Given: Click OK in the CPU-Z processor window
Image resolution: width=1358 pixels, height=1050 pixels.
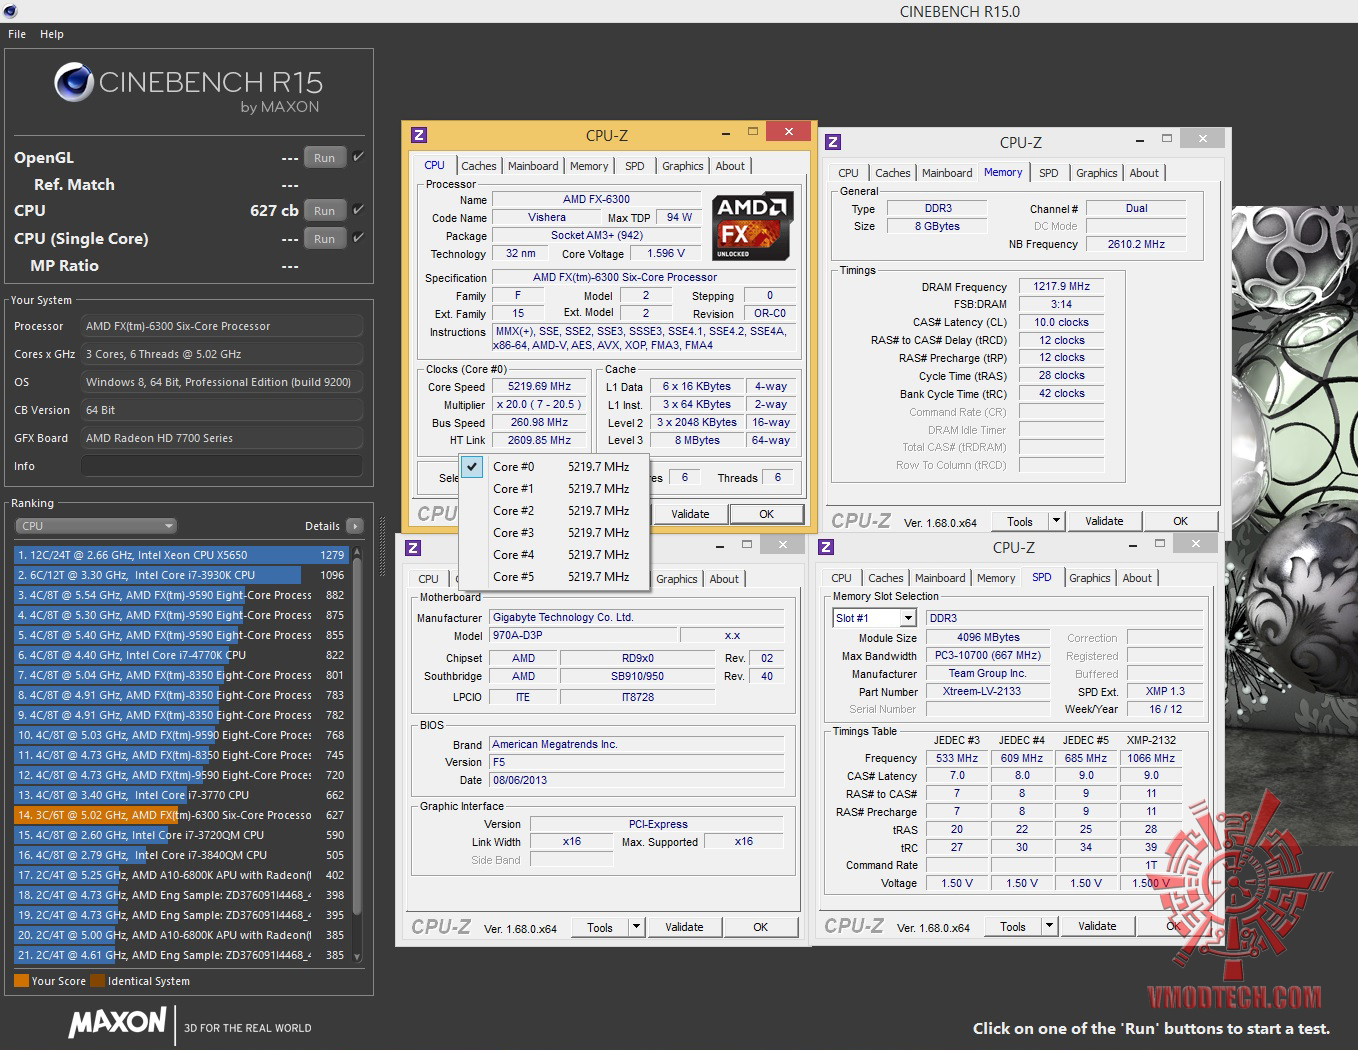Looking at the screenshot, I should [767, 514].
